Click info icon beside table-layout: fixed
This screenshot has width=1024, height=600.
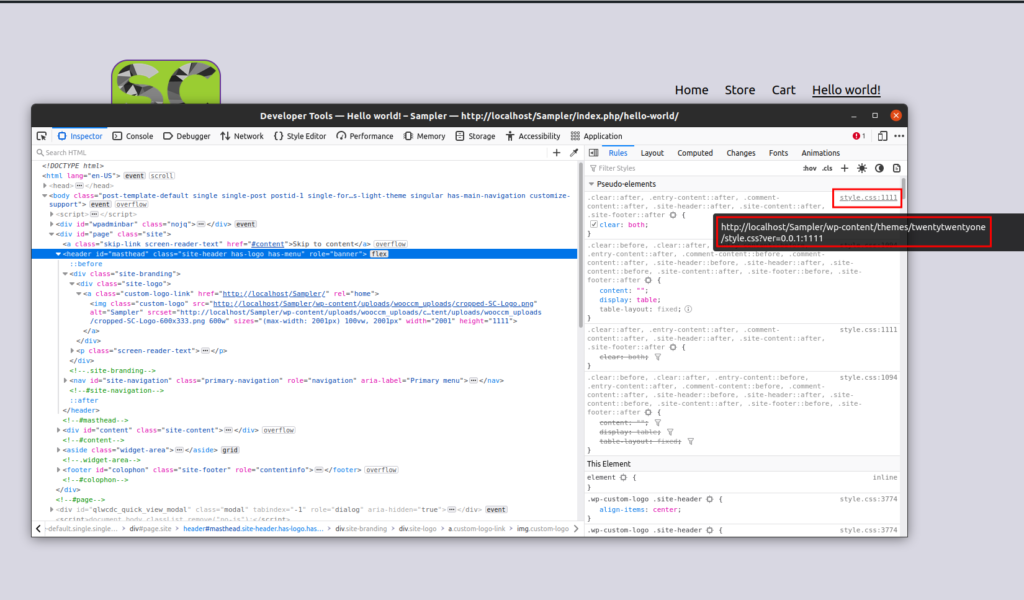tap(688, 309)
